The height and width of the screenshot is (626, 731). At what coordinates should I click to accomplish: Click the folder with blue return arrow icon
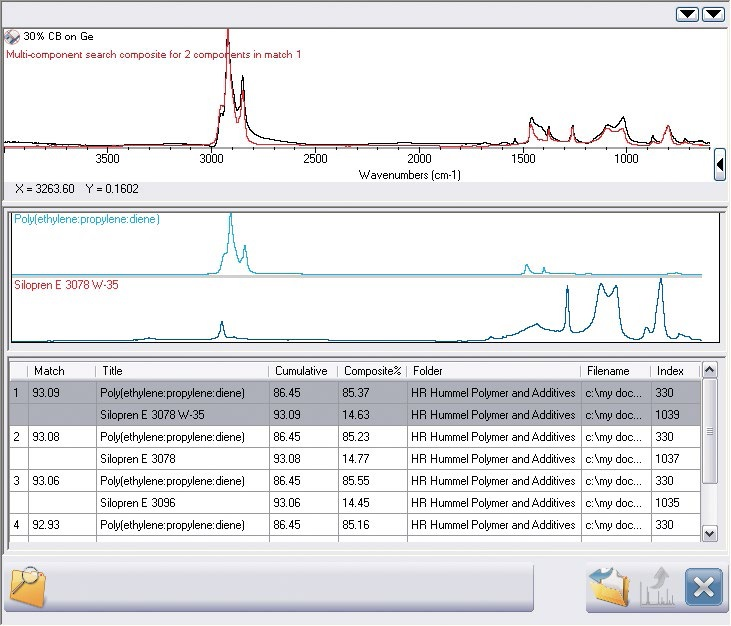[x=609, y=586]
